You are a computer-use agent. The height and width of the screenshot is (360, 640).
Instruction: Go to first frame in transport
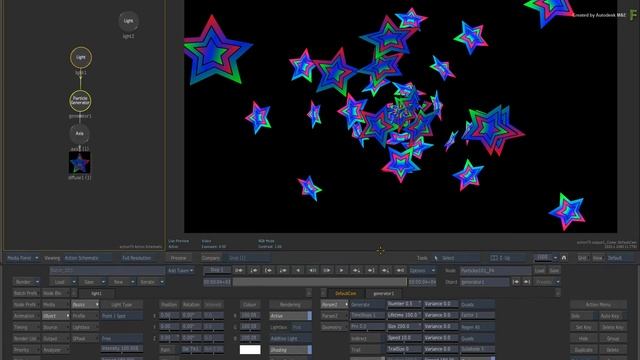click(239, 270)
